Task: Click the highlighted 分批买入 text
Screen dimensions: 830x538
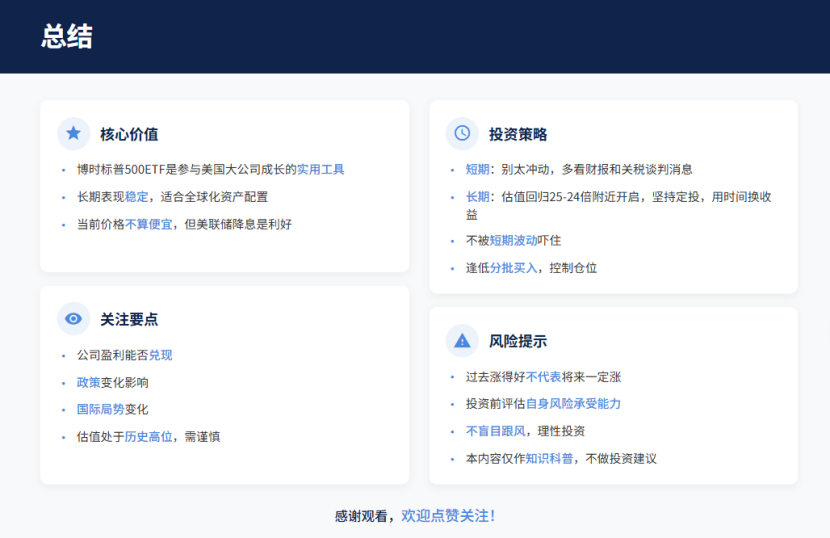Action: pos(514,268)
